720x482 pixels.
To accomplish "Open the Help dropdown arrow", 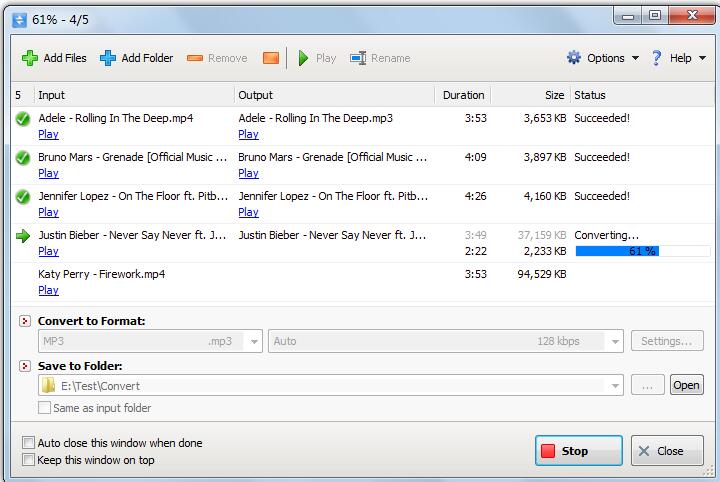I will coord(703,58).
